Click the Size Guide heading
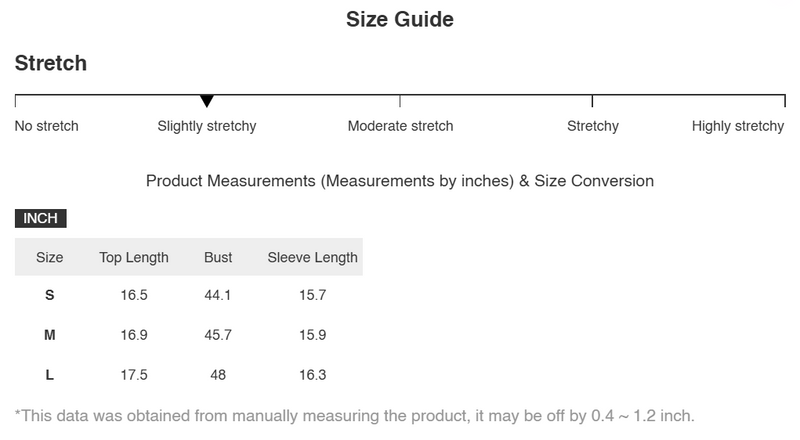 400,19
